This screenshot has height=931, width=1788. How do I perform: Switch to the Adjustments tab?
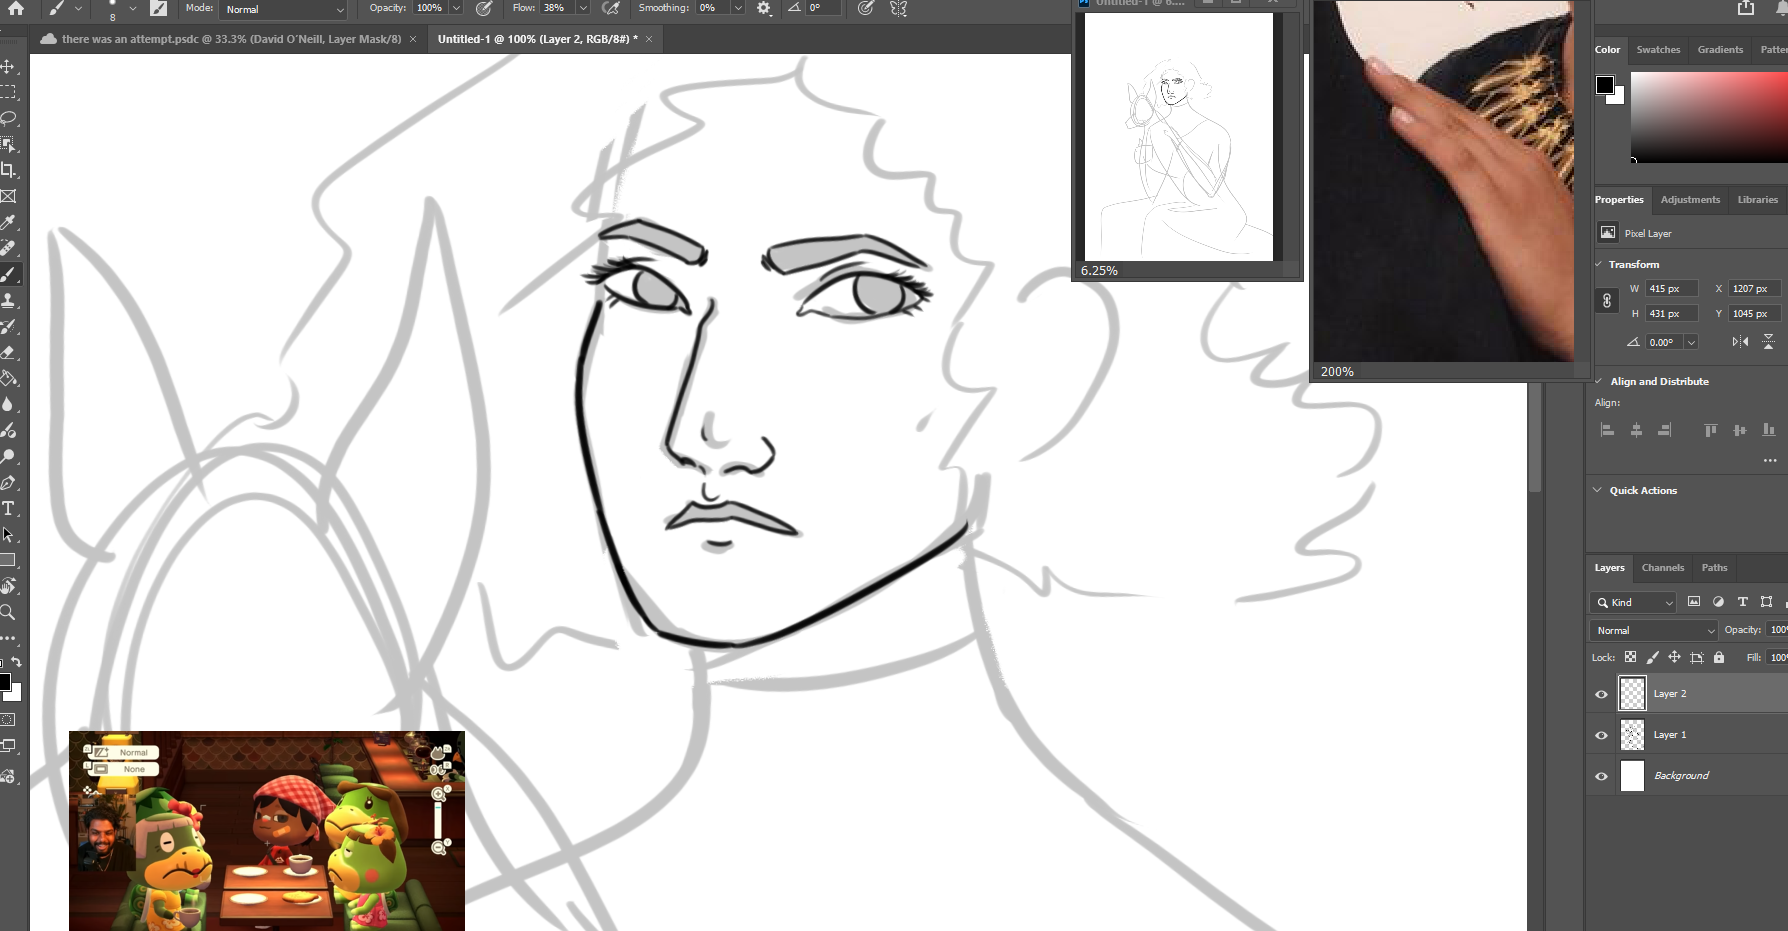click(x=1690, y=199)
